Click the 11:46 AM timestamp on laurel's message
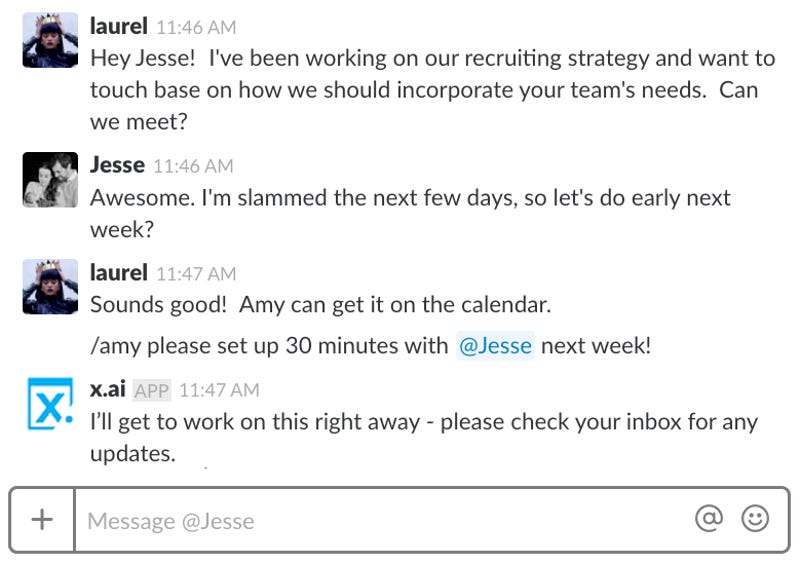Image resolution: width=800 pixels, height=563 pixels. 196,28
